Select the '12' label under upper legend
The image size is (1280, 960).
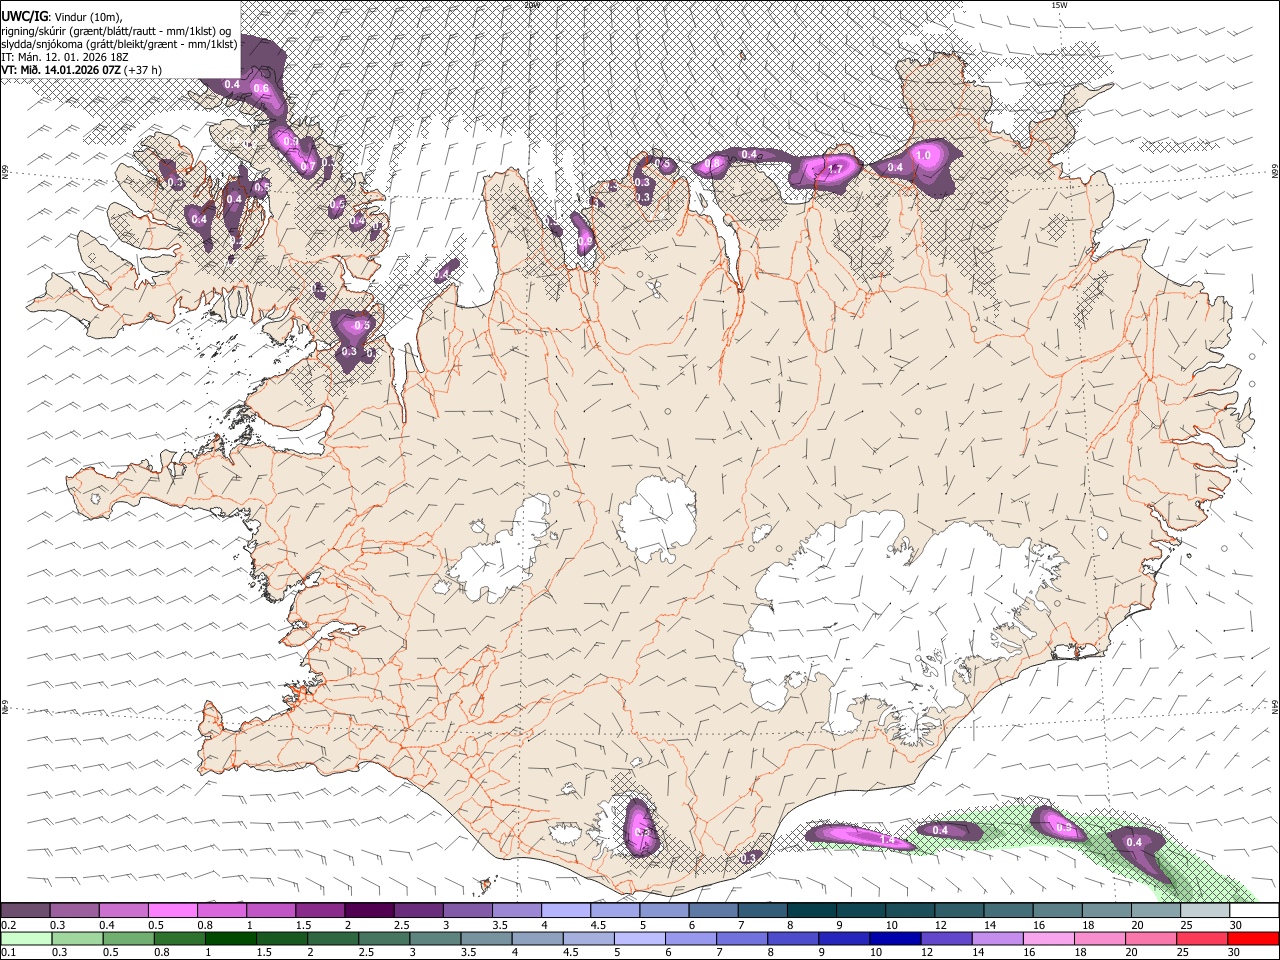940,925
